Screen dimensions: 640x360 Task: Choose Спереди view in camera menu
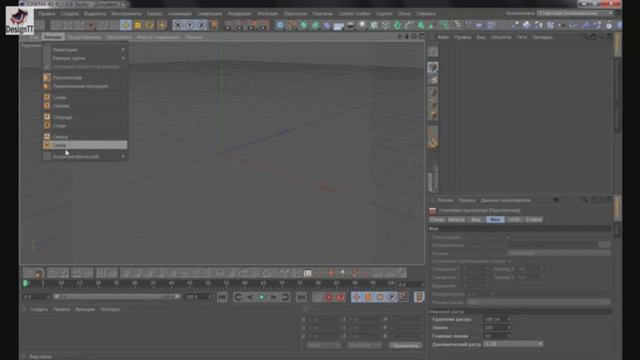point(85,117)
